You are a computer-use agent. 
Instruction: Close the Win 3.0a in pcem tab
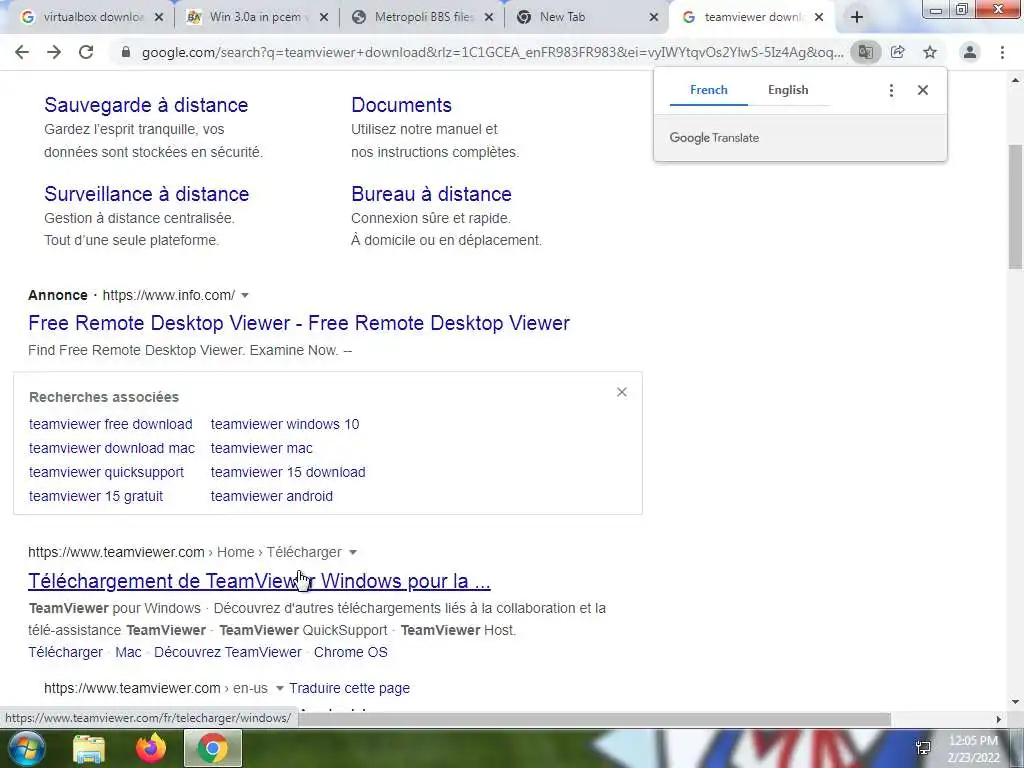[x=324, y=18]
